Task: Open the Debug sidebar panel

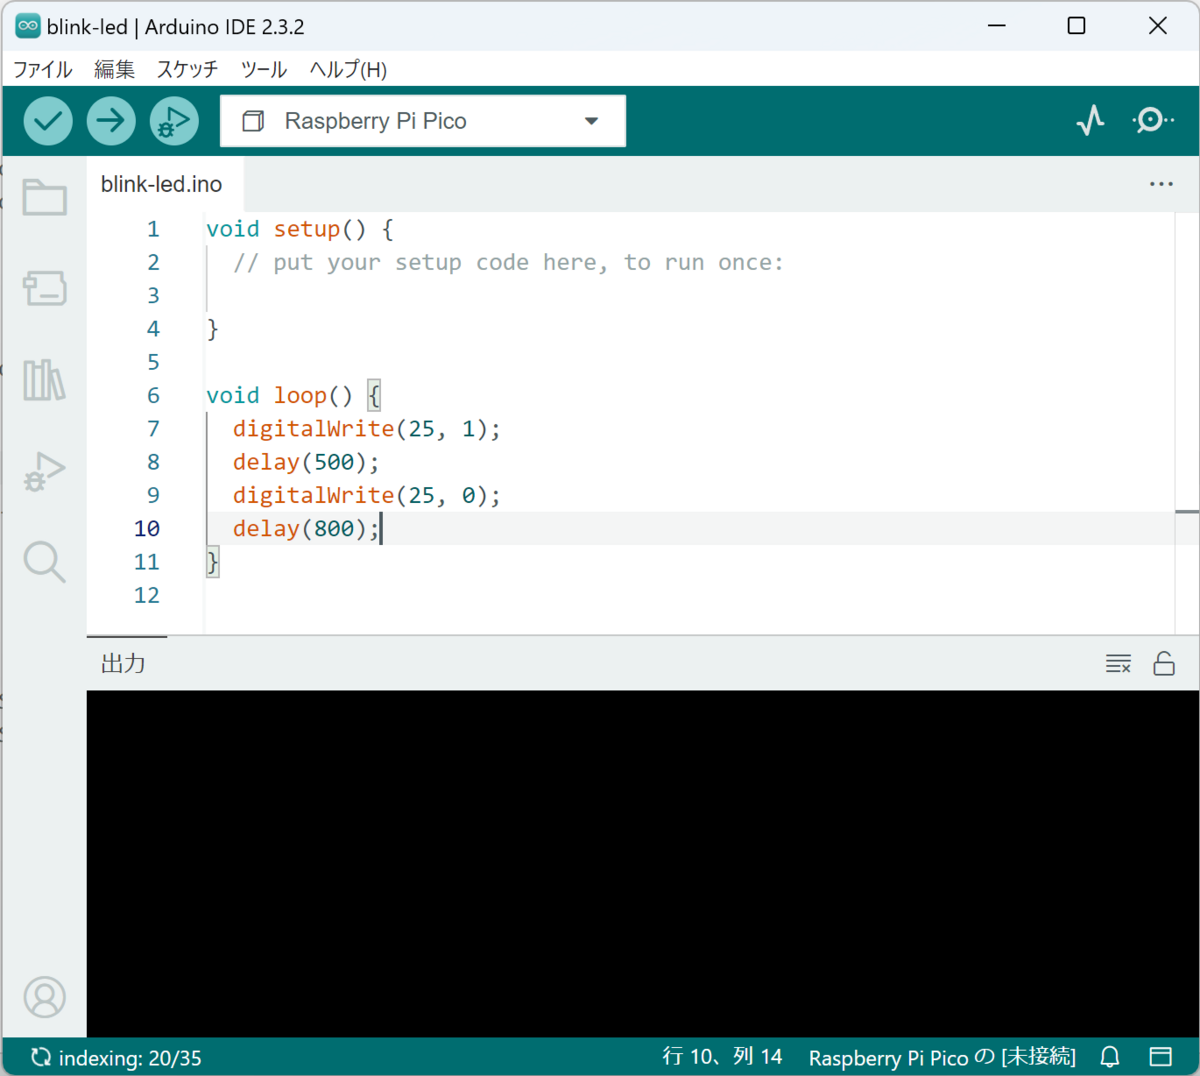Action: 45,471
